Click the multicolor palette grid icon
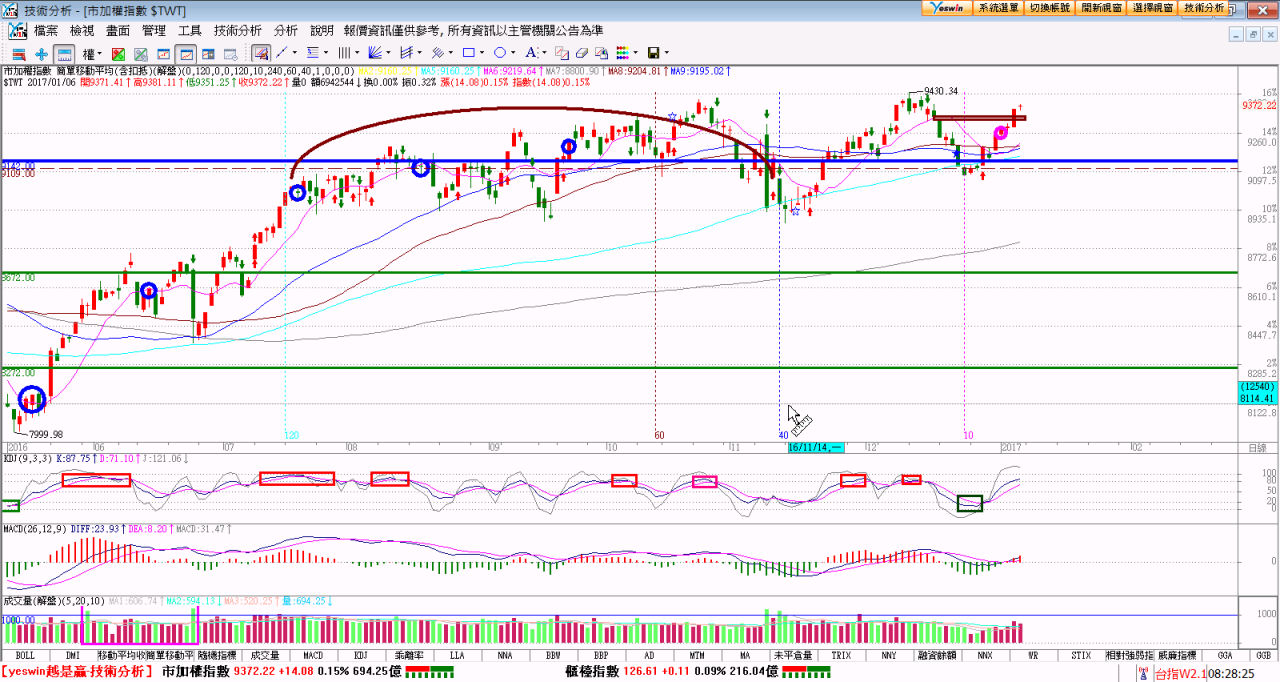Screen dimensions: 1280x682 coord(622,53)
